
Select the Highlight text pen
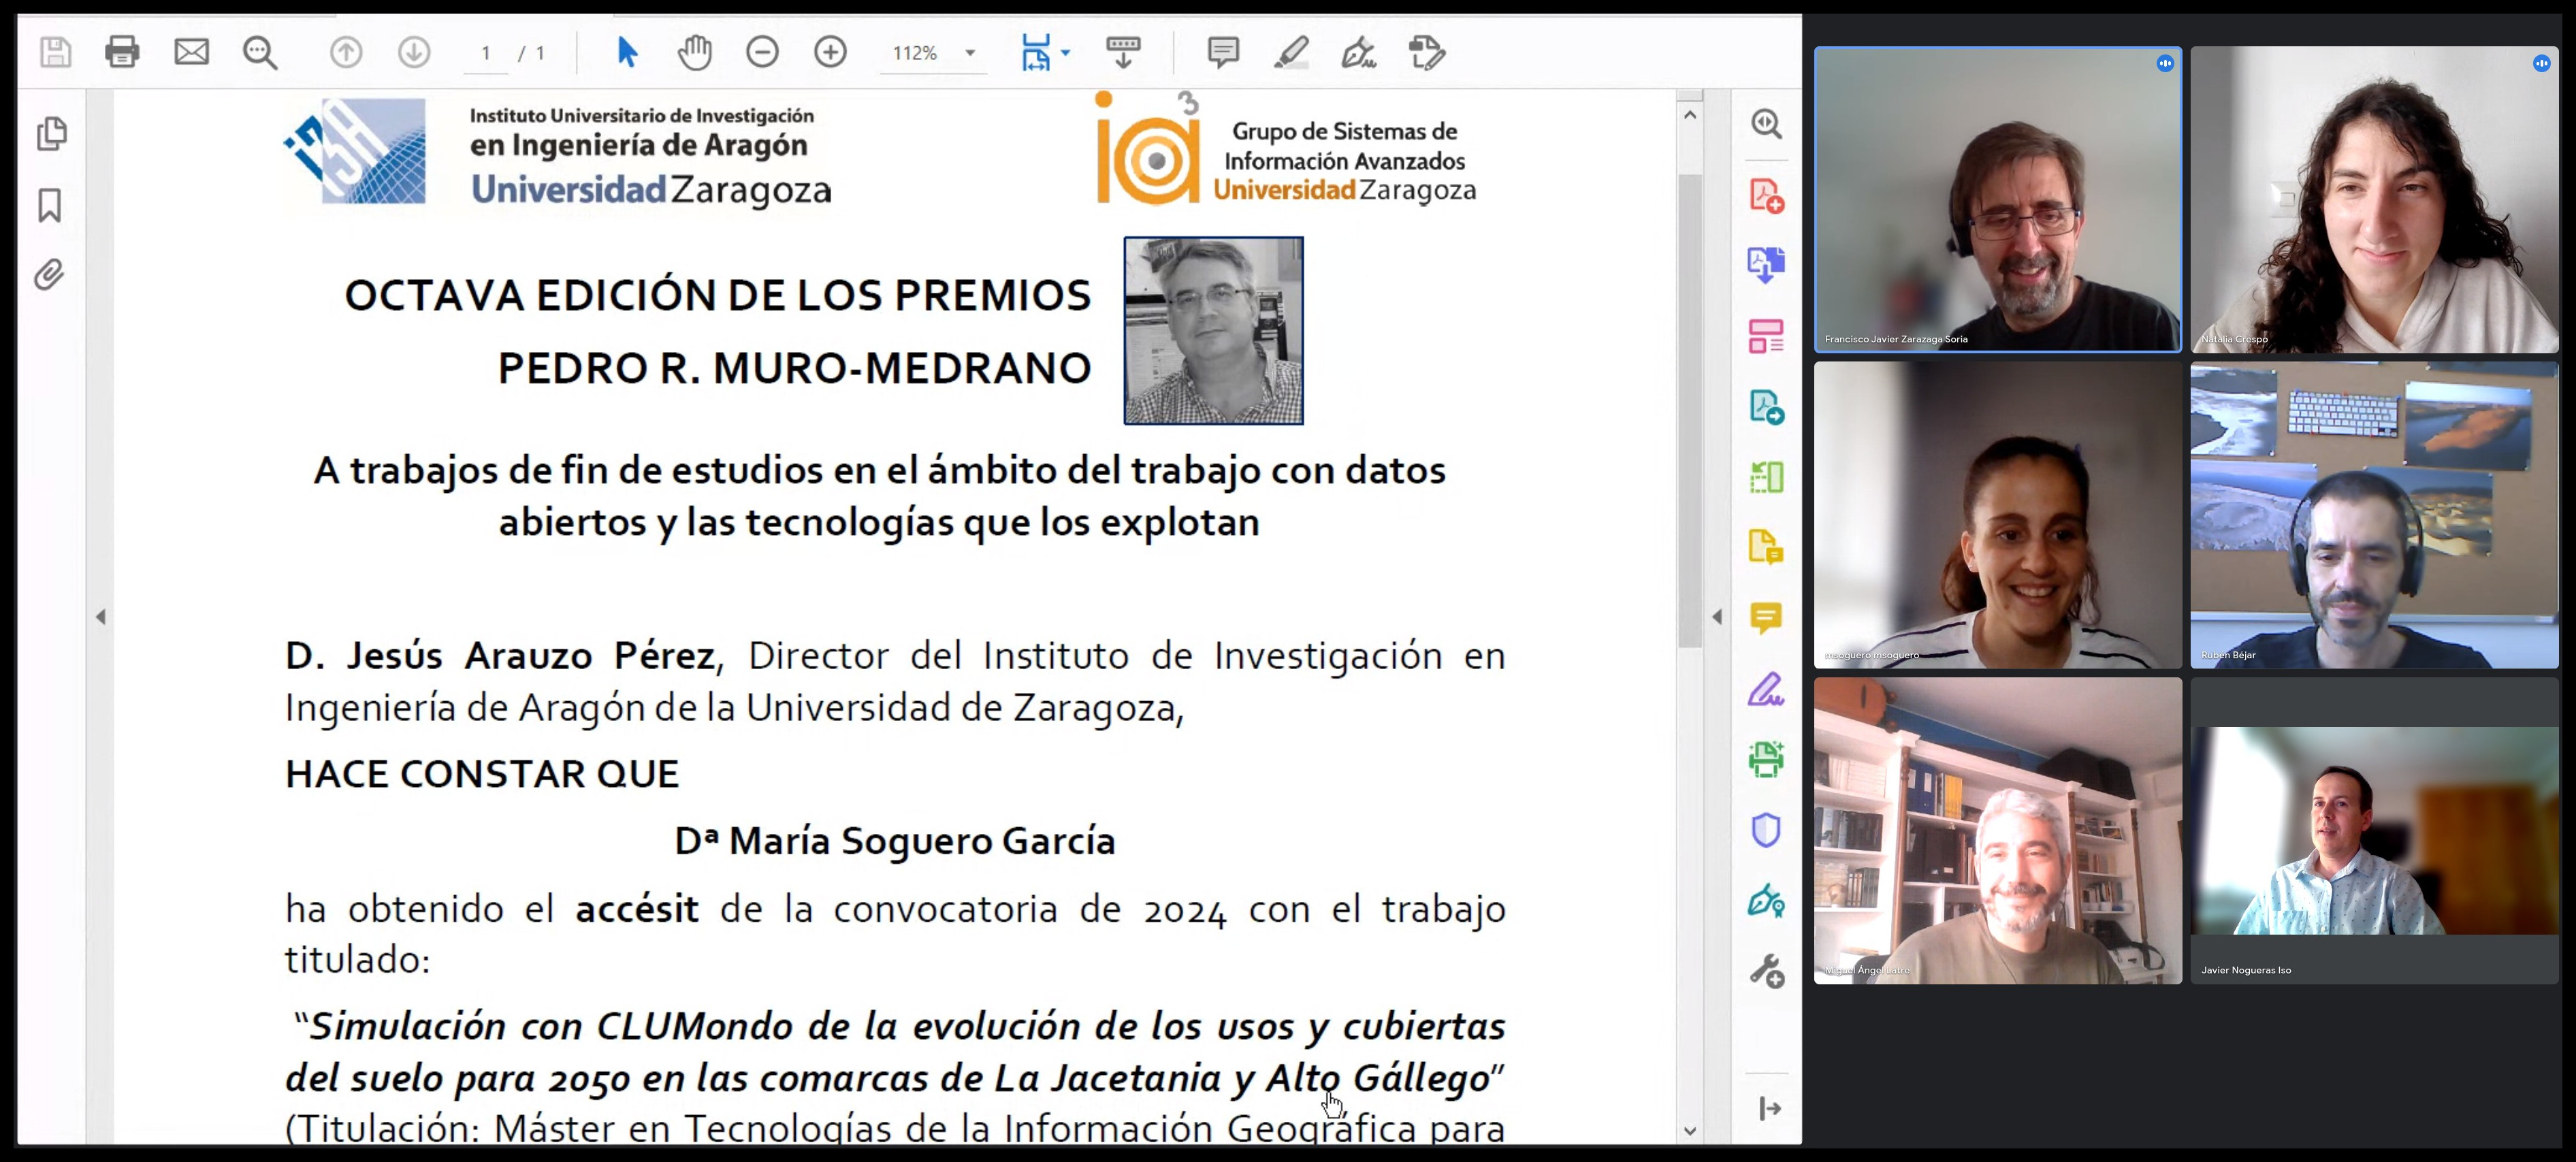(x=1291, y=52)
